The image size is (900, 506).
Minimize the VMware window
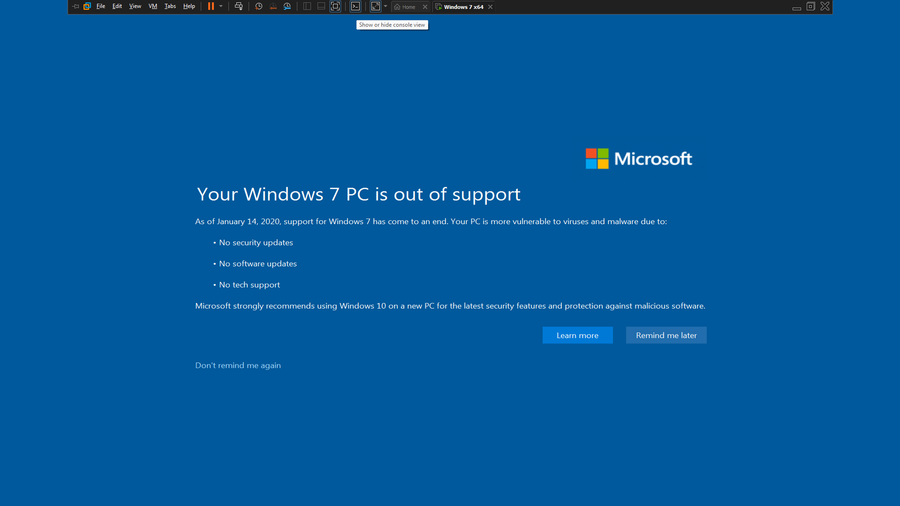click(797, 7)
